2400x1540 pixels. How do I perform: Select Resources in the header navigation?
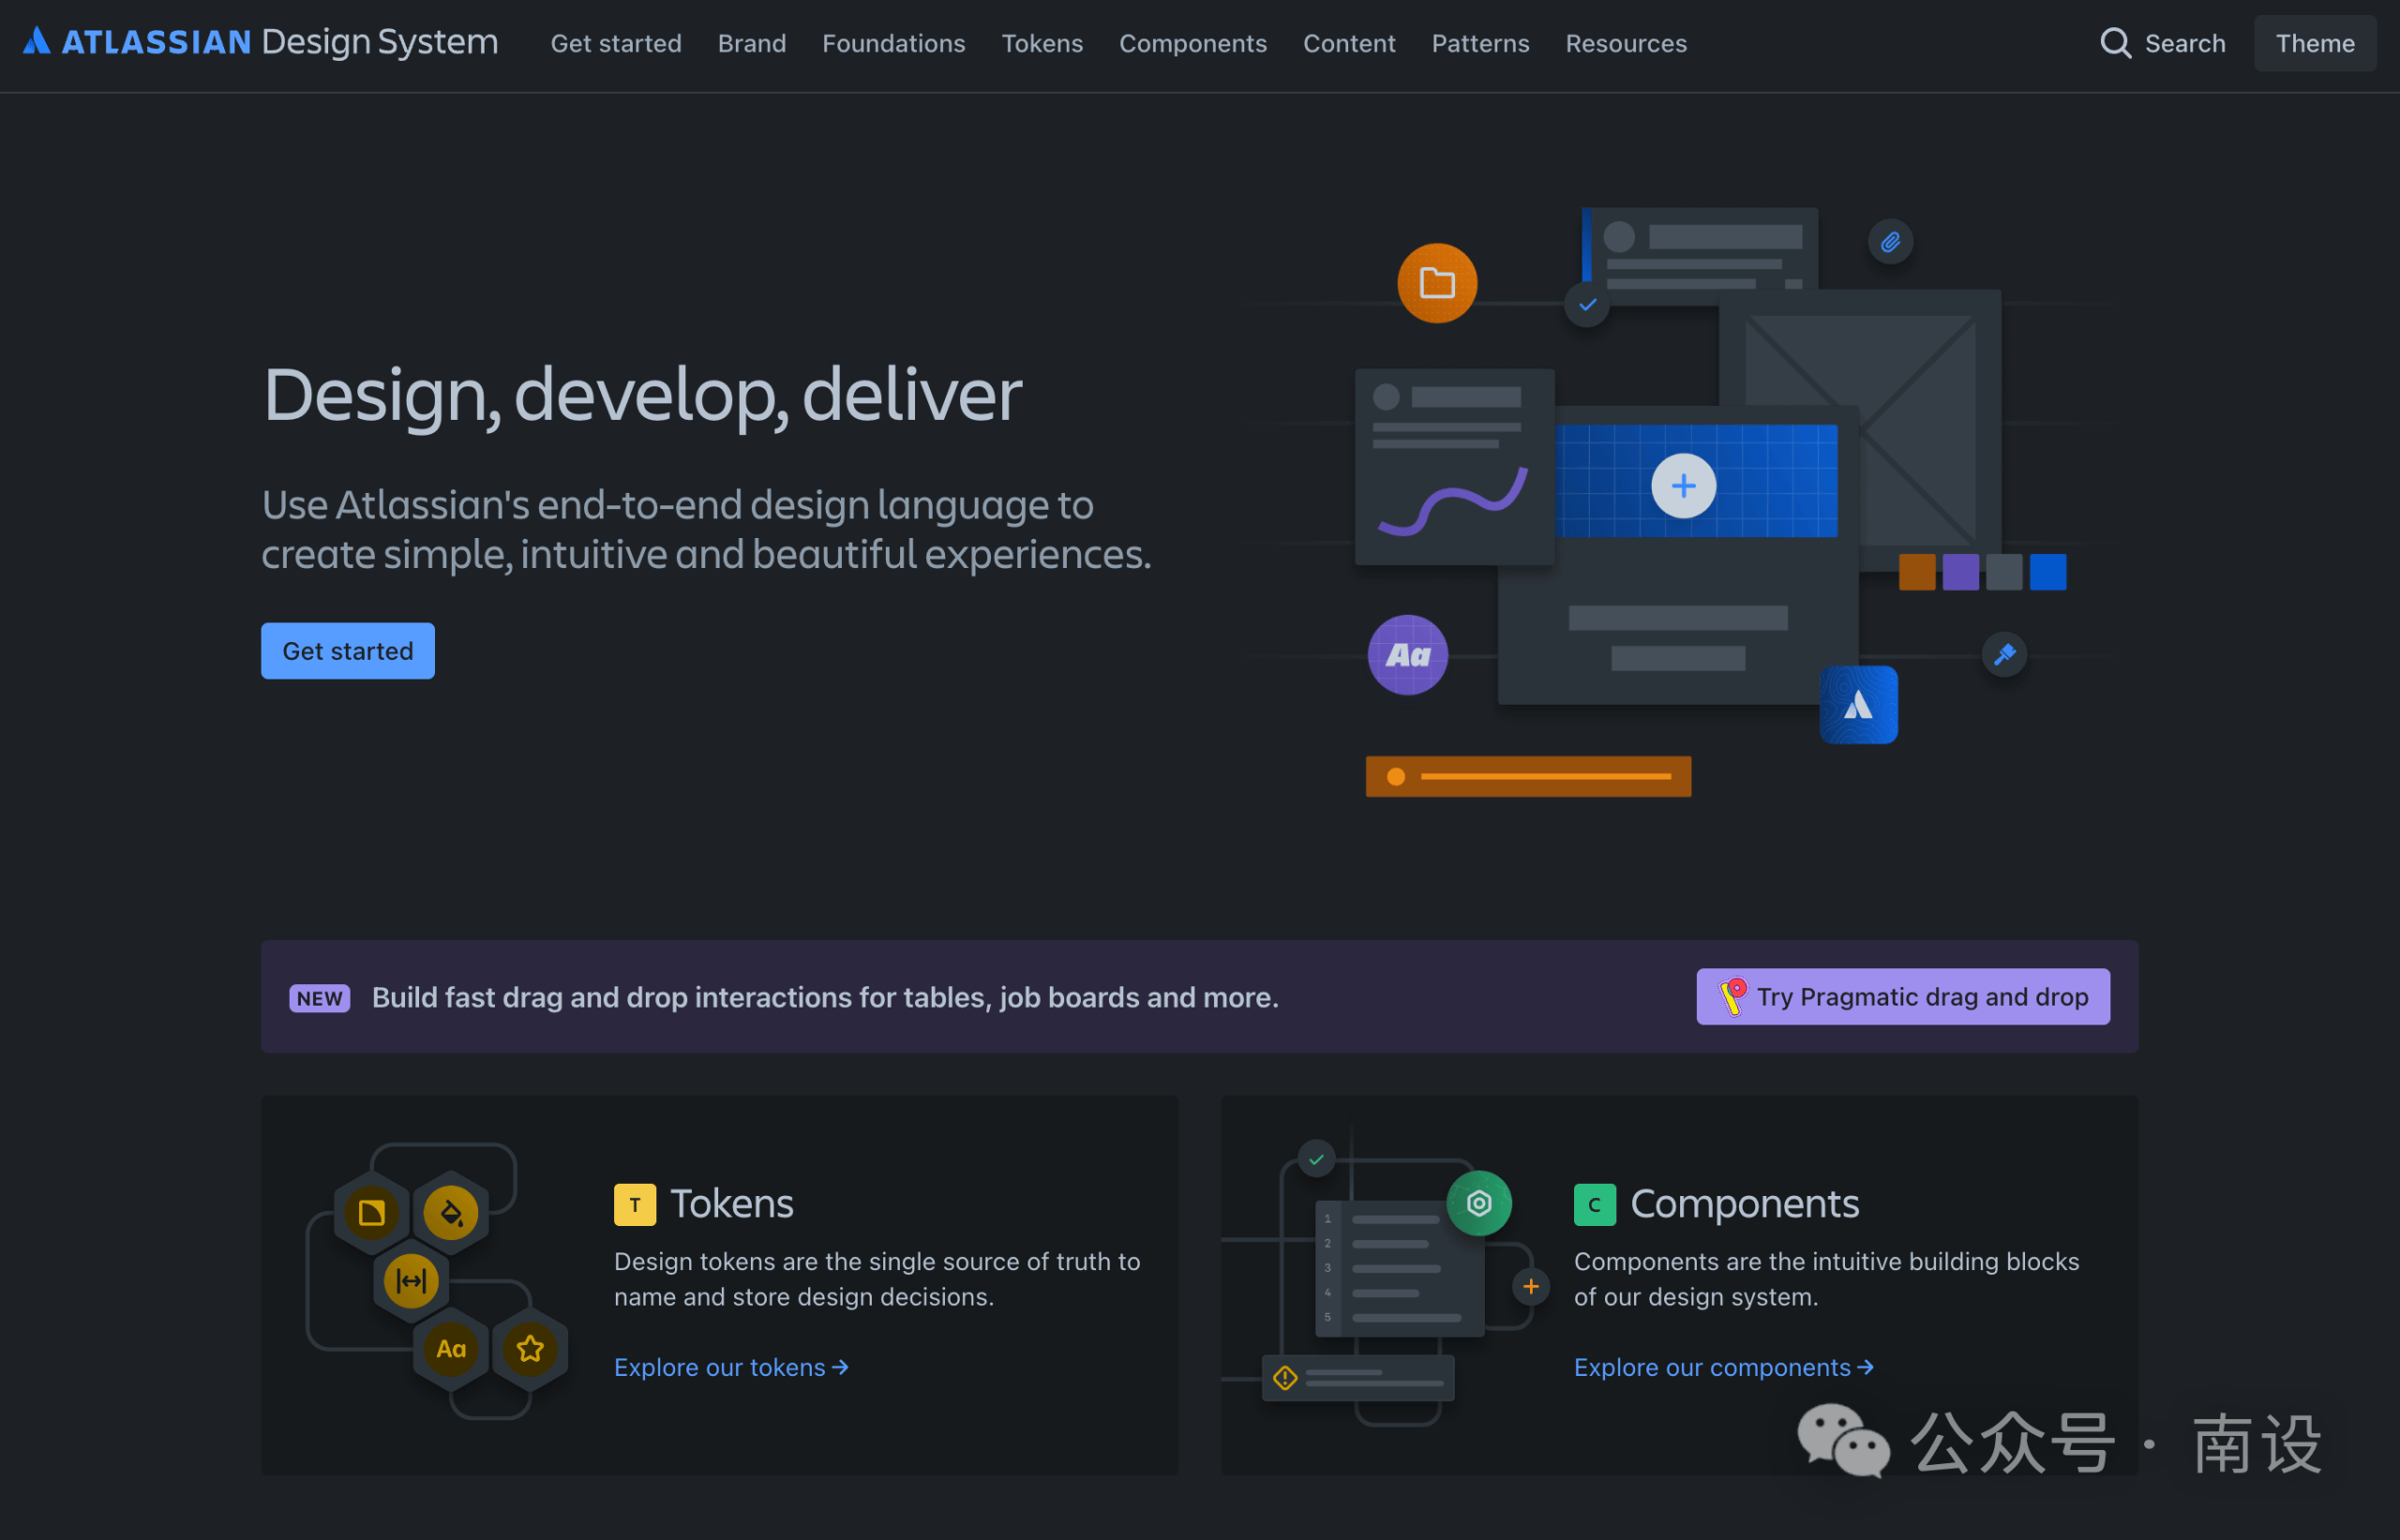[1626, 43]
